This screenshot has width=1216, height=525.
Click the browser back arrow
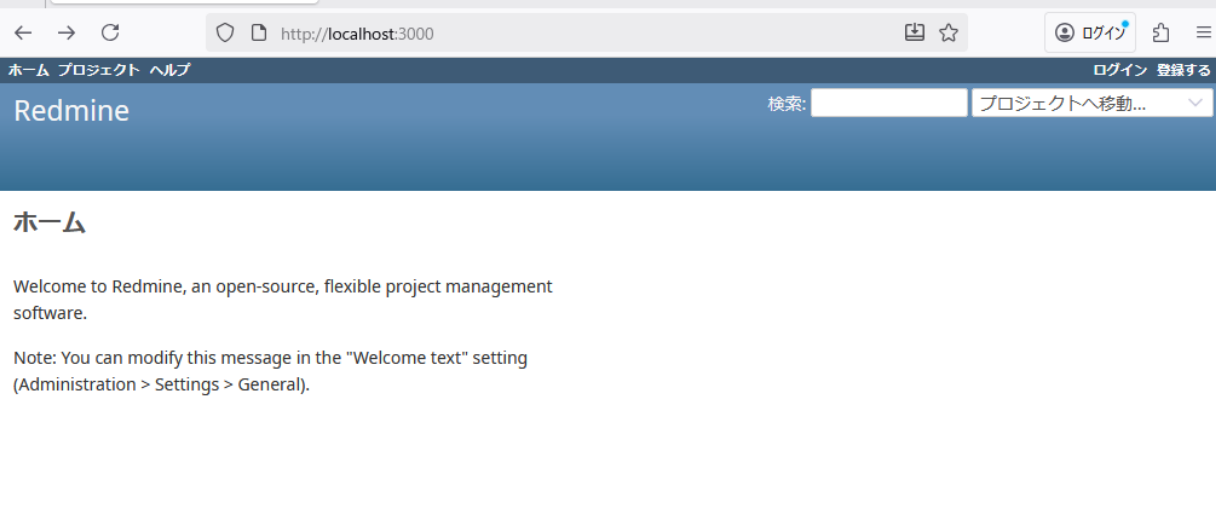pos(23,33)
